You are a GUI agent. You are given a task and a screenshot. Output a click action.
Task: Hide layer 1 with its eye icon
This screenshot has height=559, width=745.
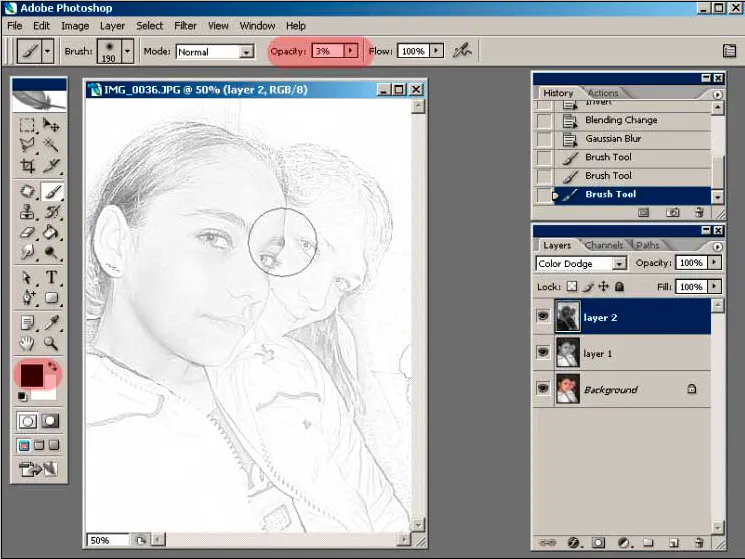(x=543, y=352)
